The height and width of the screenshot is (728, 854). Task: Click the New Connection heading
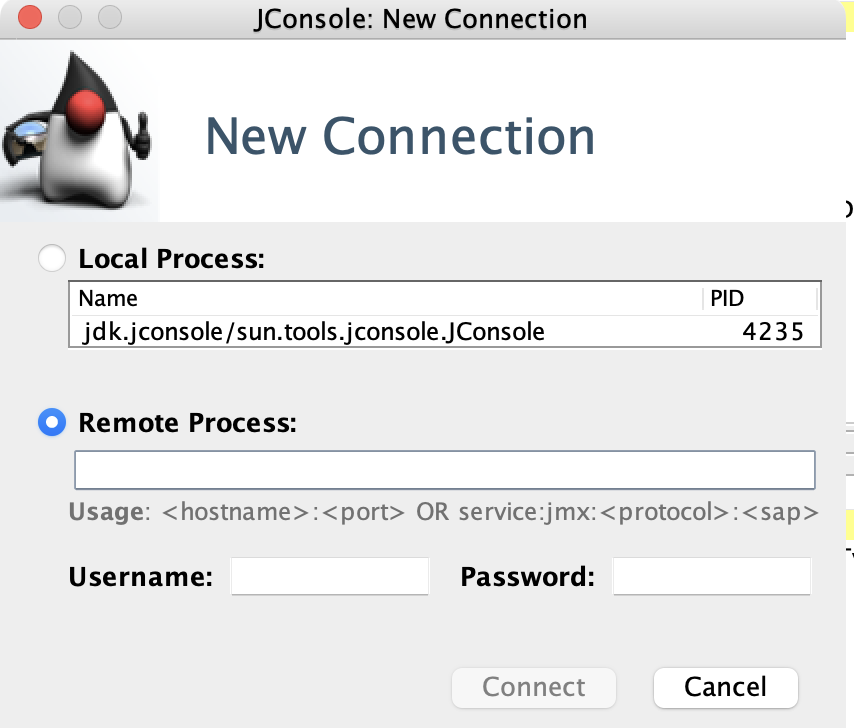pyautogui.click(x=399, y=137)
